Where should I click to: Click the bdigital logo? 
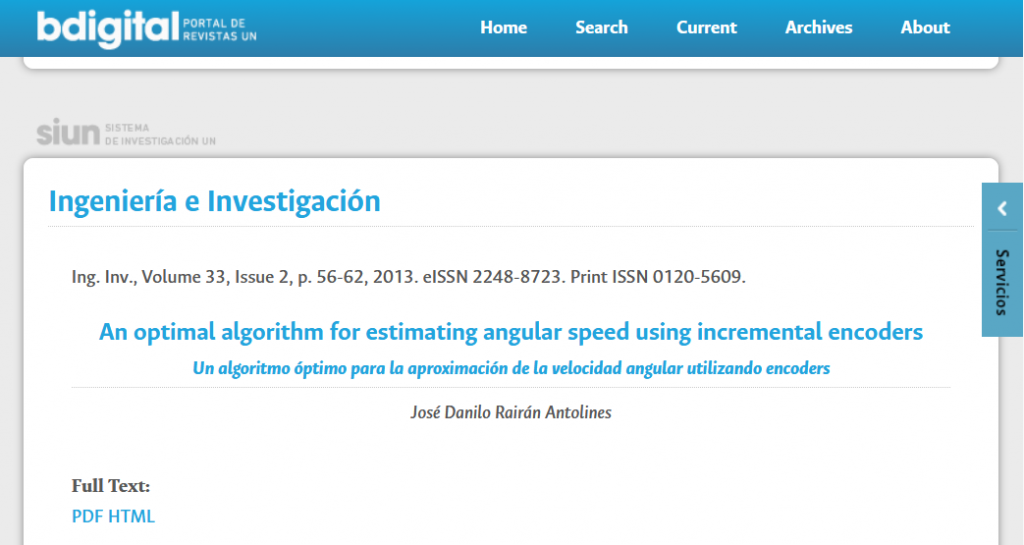107,28
